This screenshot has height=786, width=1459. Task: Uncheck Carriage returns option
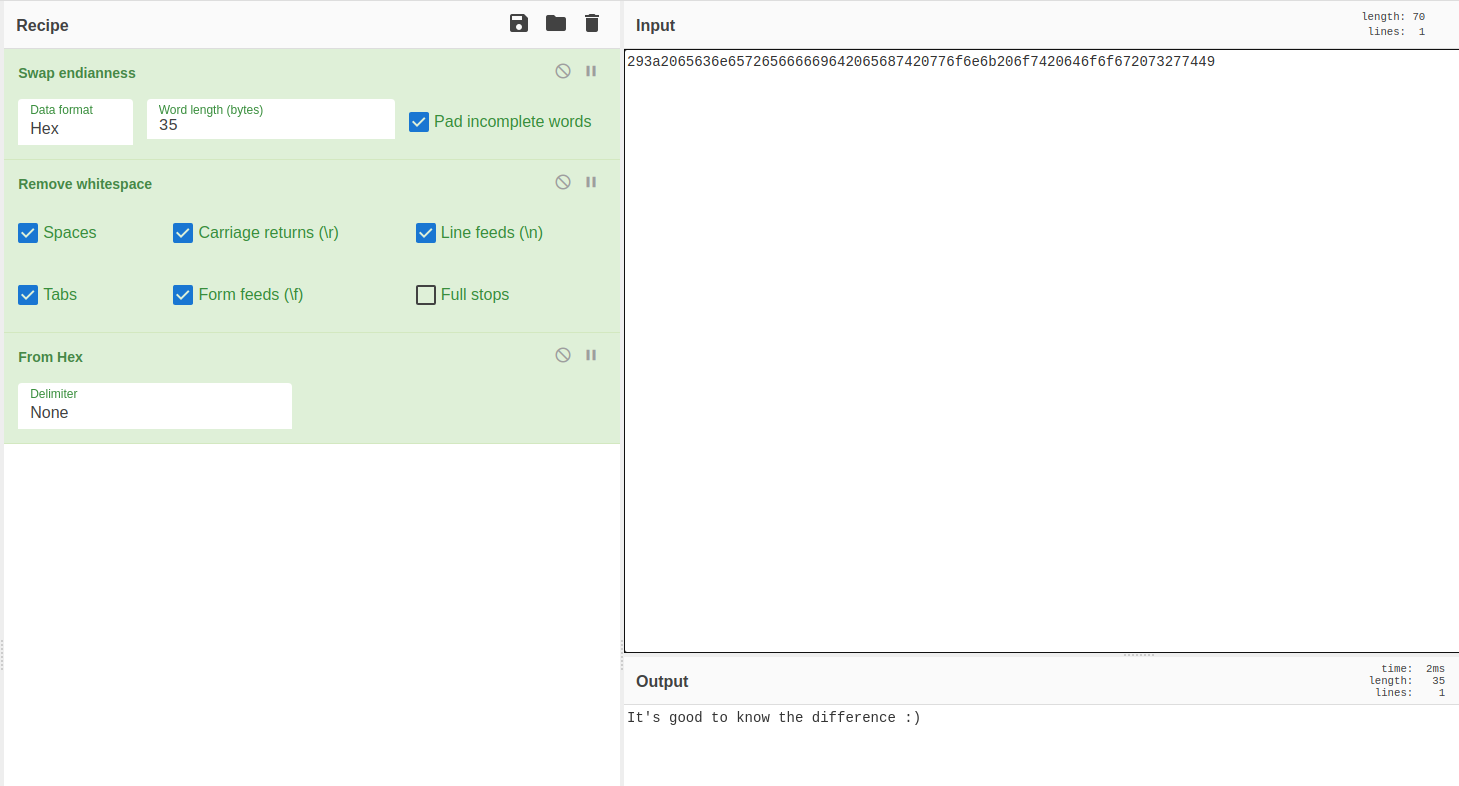click(x=183, y=233)
